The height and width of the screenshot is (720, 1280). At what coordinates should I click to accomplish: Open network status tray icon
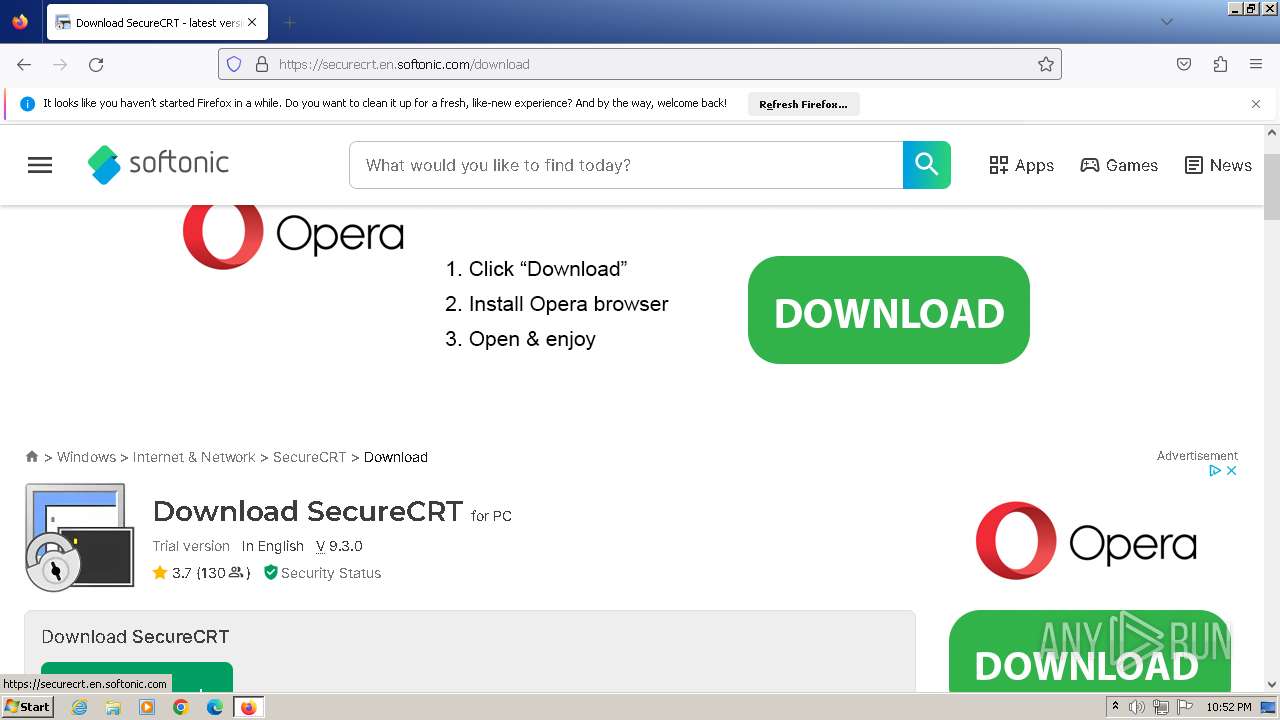[1161, 707]
